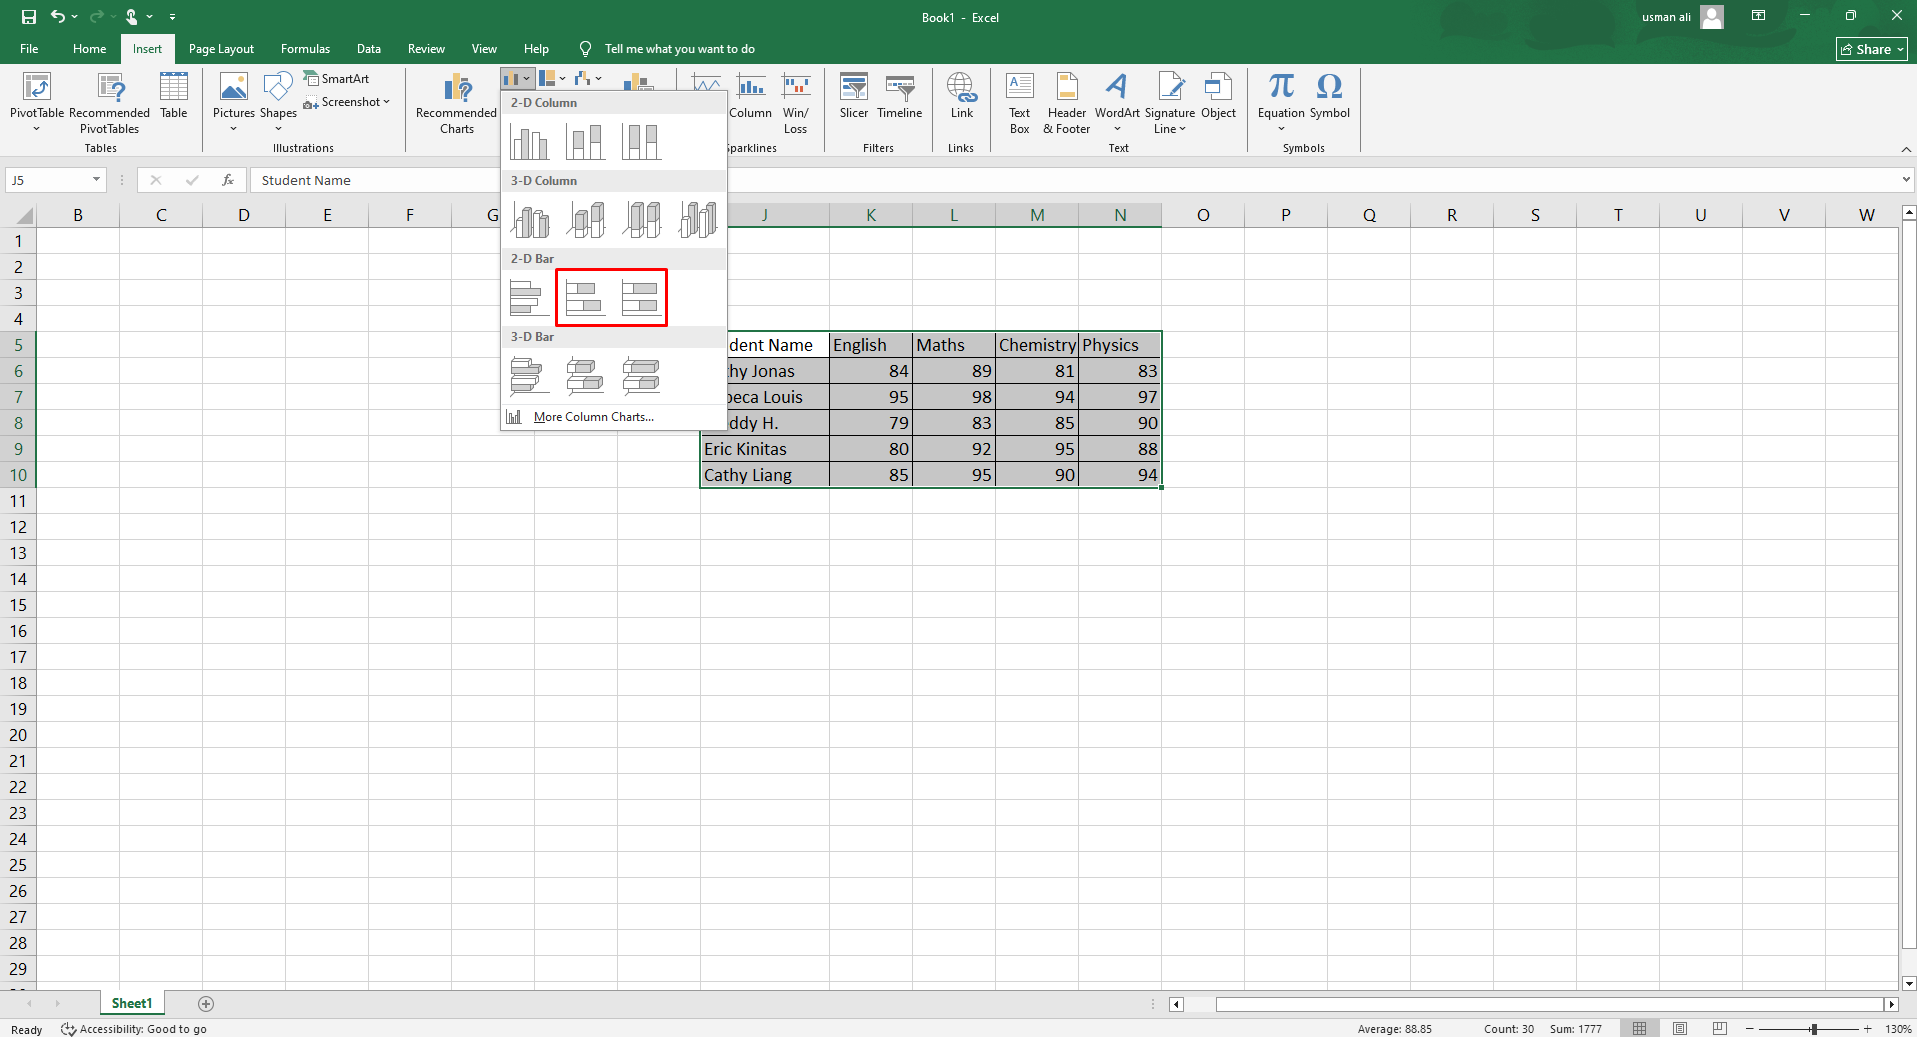
Task: Expand the Name Box dropdown
Action: (97, 180)
